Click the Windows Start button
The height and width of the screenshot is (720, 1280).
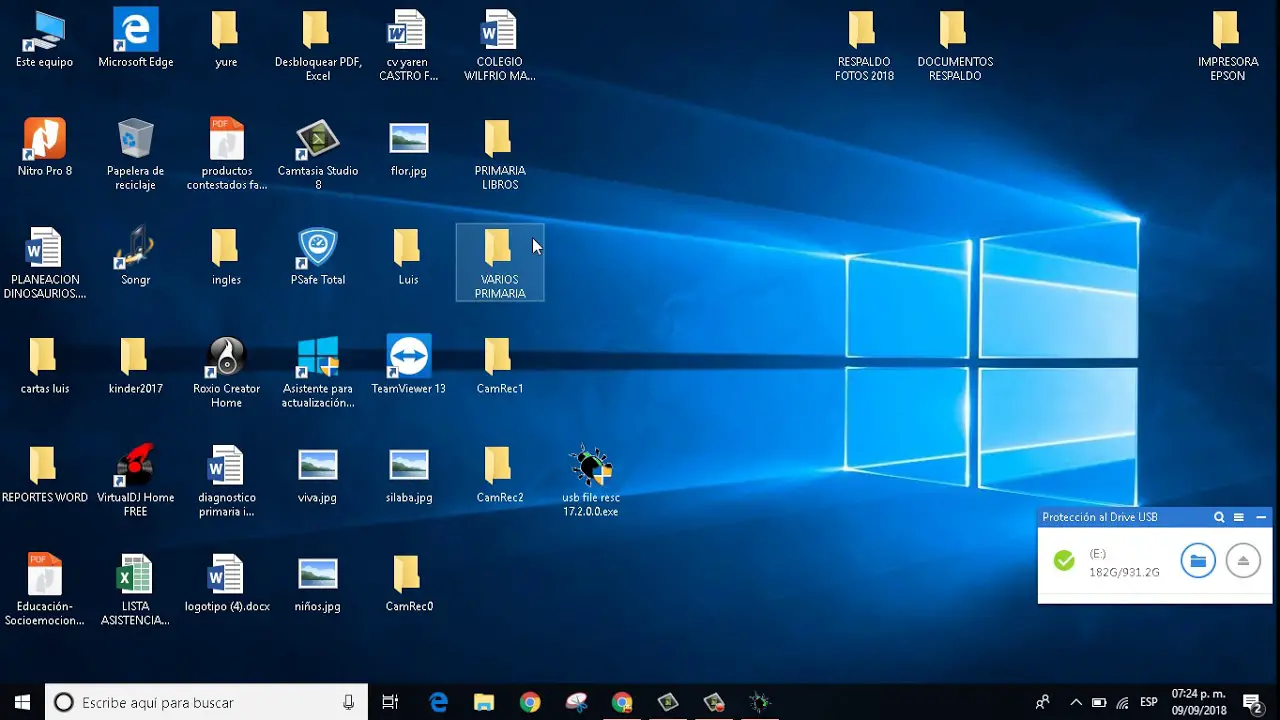point(22,702)
